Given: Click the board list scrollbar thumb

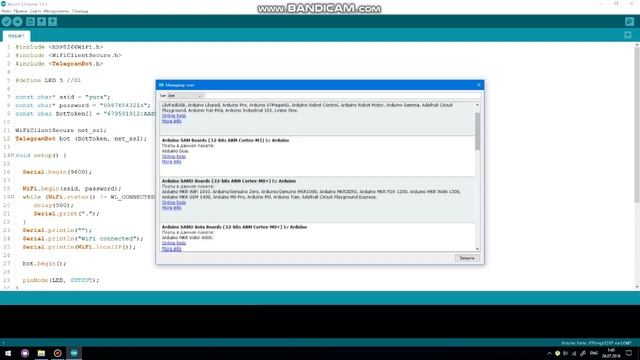Looking at the screenshot, I should [x=477, y=131].
